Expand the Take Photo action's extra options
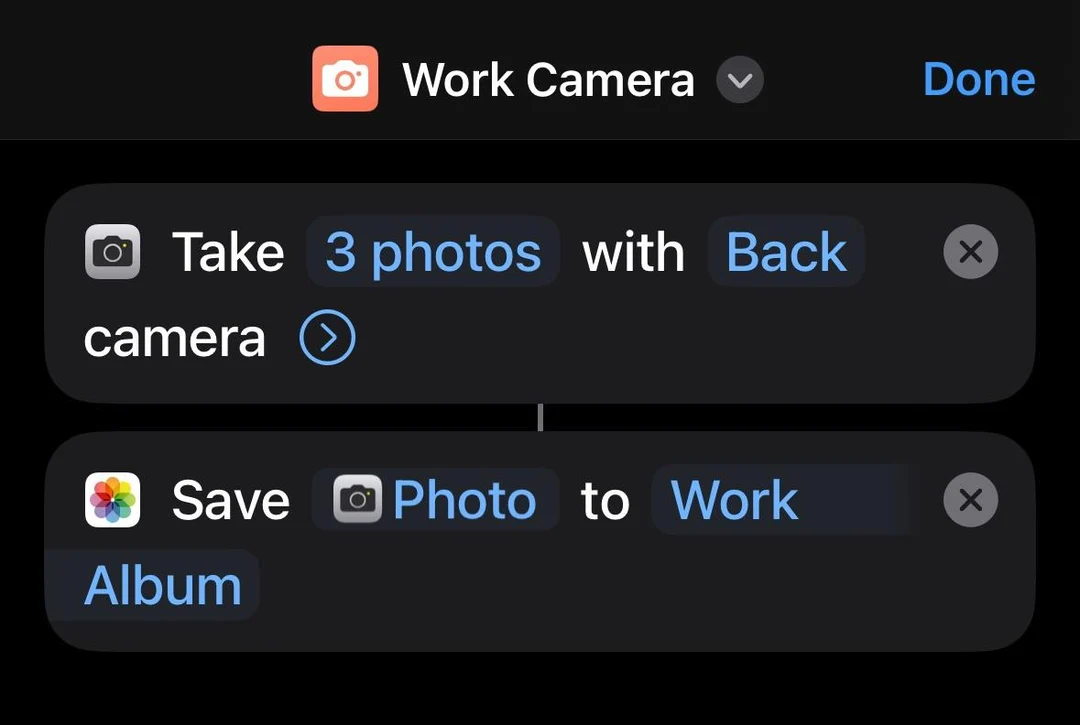The height and width of the screenshot is (725, 1080). click(326, 337)
